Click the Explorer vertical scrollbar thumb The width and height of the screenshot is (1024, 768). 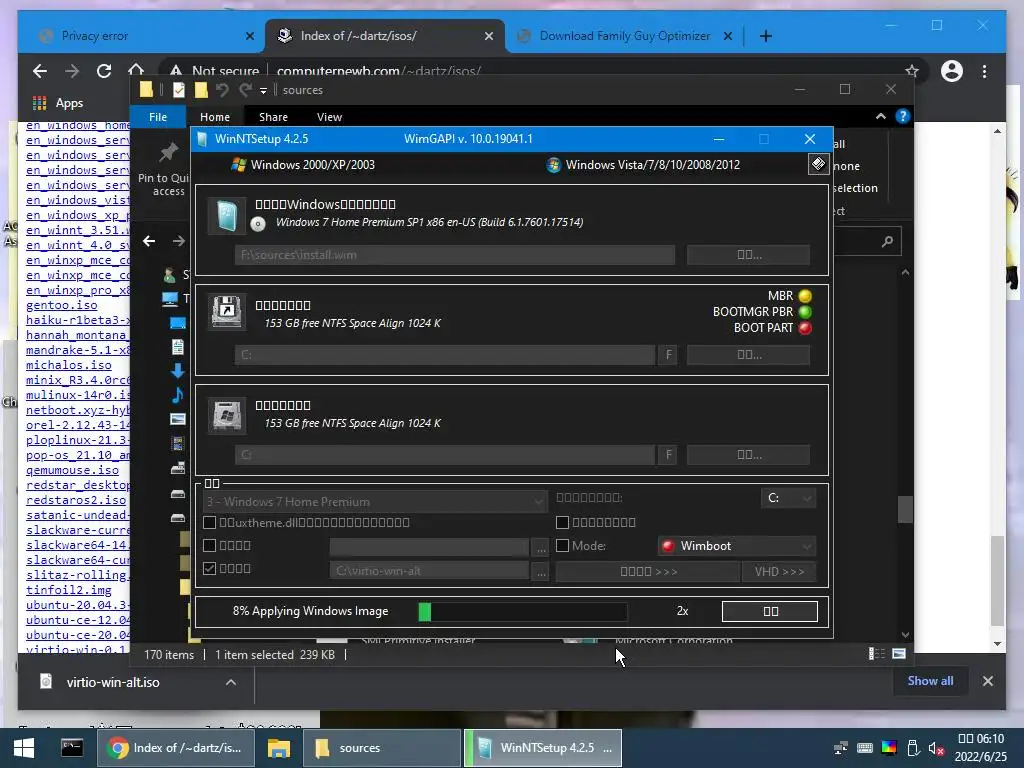pos(905,509)
